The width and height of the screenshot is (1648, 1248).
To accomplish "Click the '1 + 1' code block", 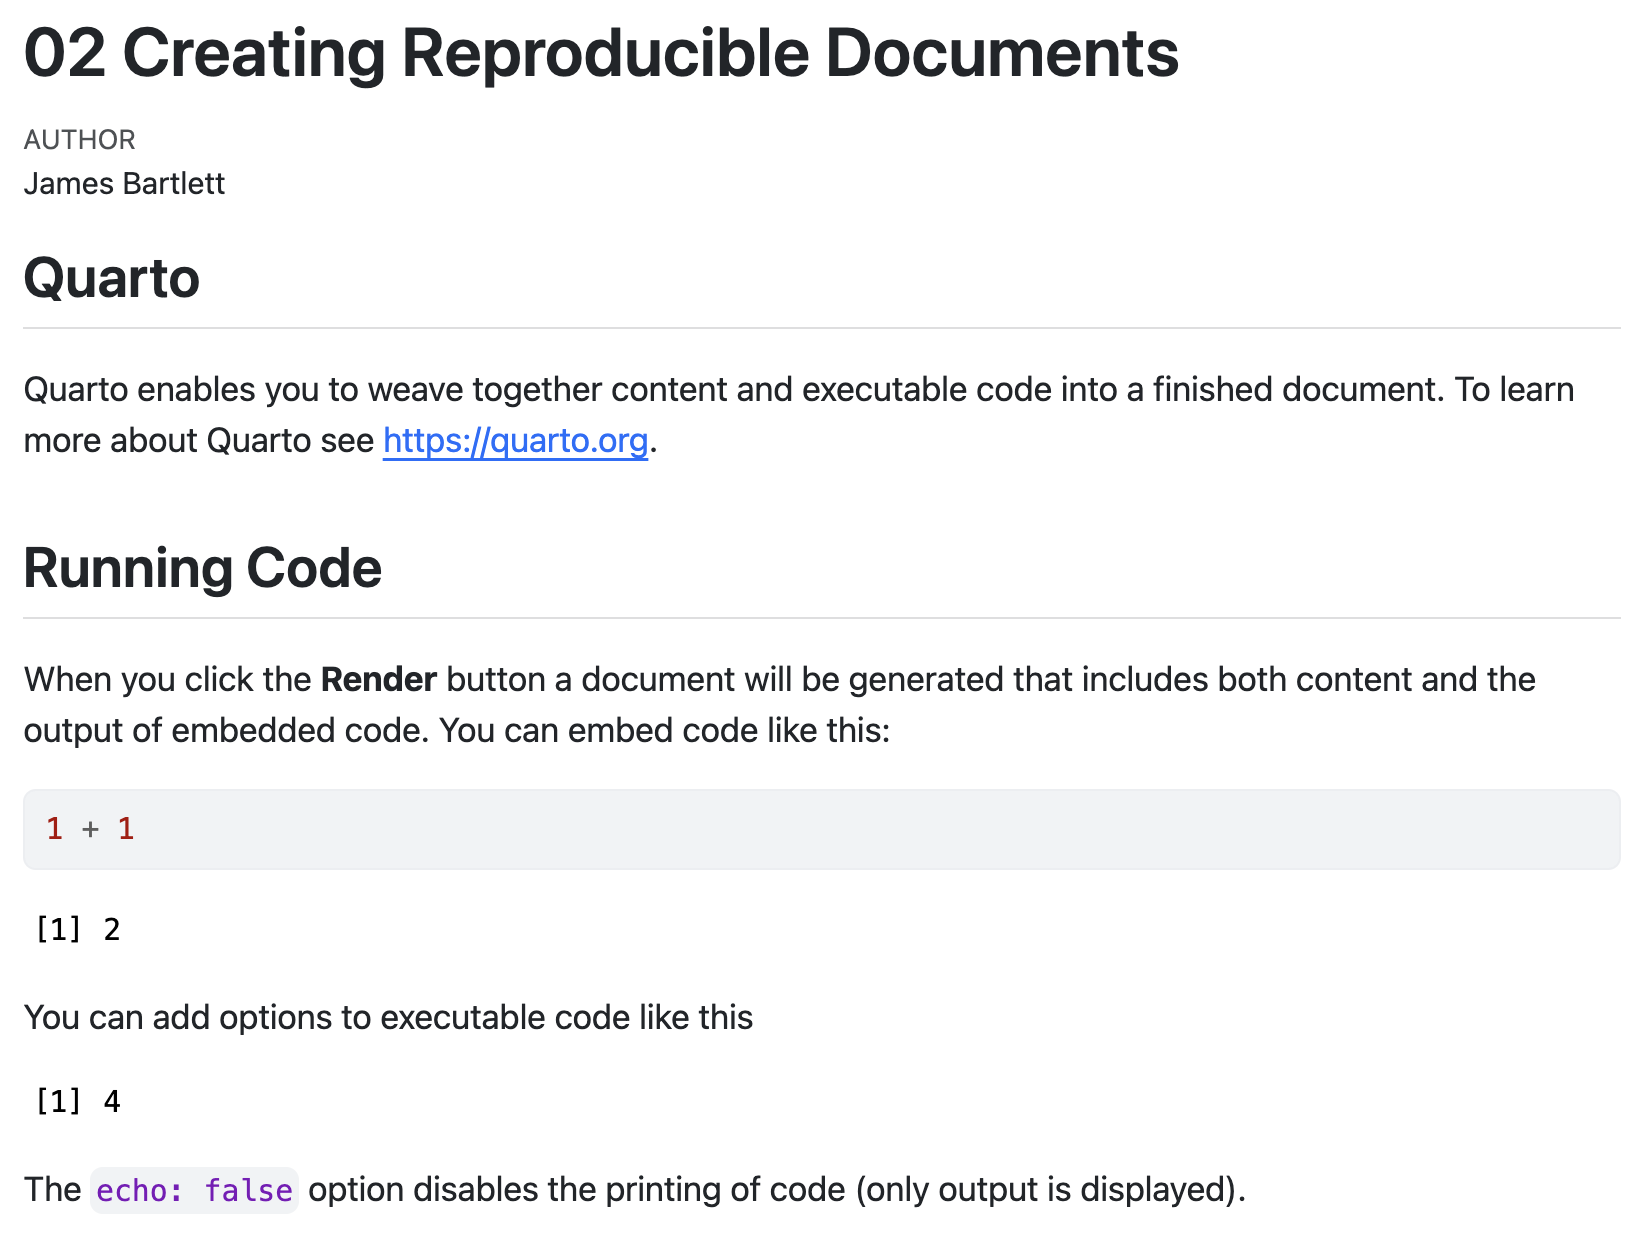I will [x=822, y=829].
